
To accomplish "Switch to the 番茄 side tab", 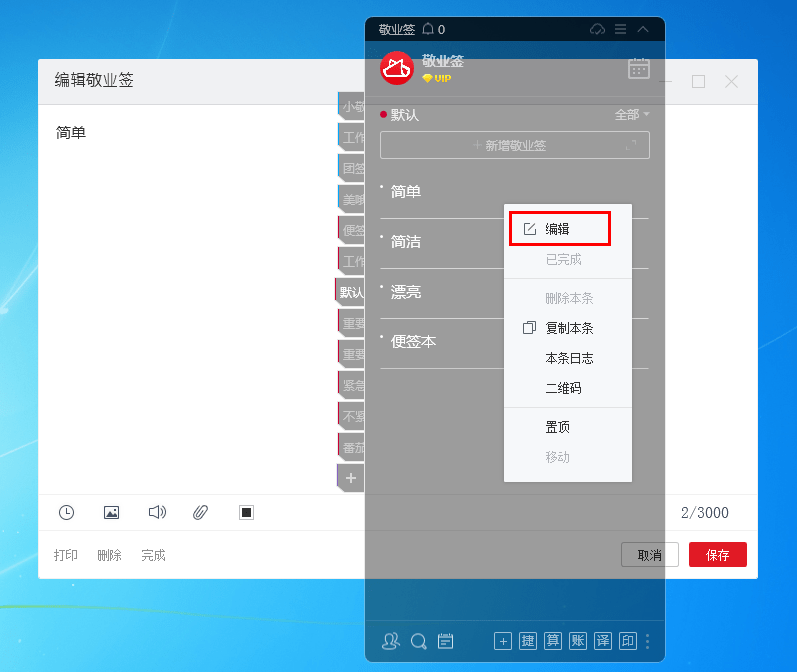I will (352, 447).
